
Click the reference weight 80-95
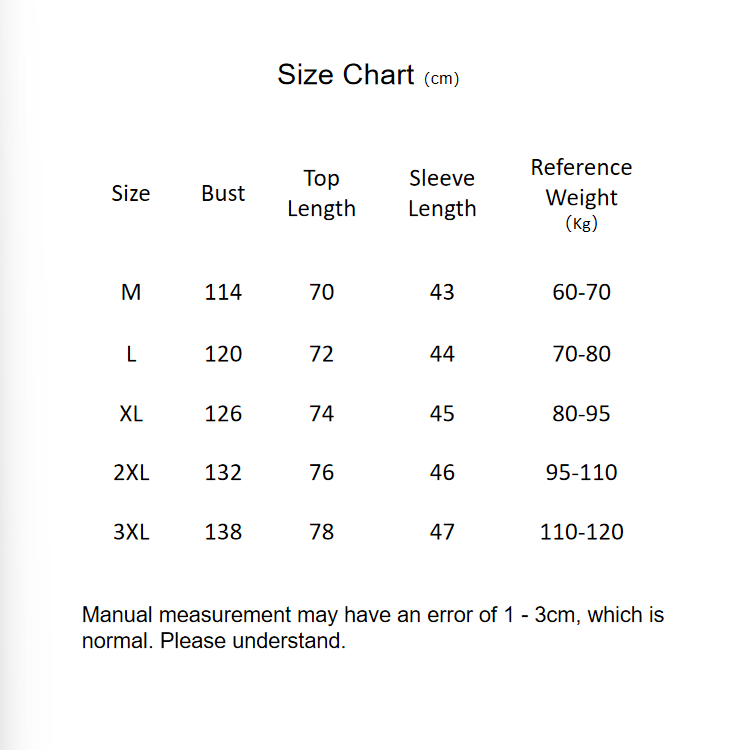[x=581, y=413]
